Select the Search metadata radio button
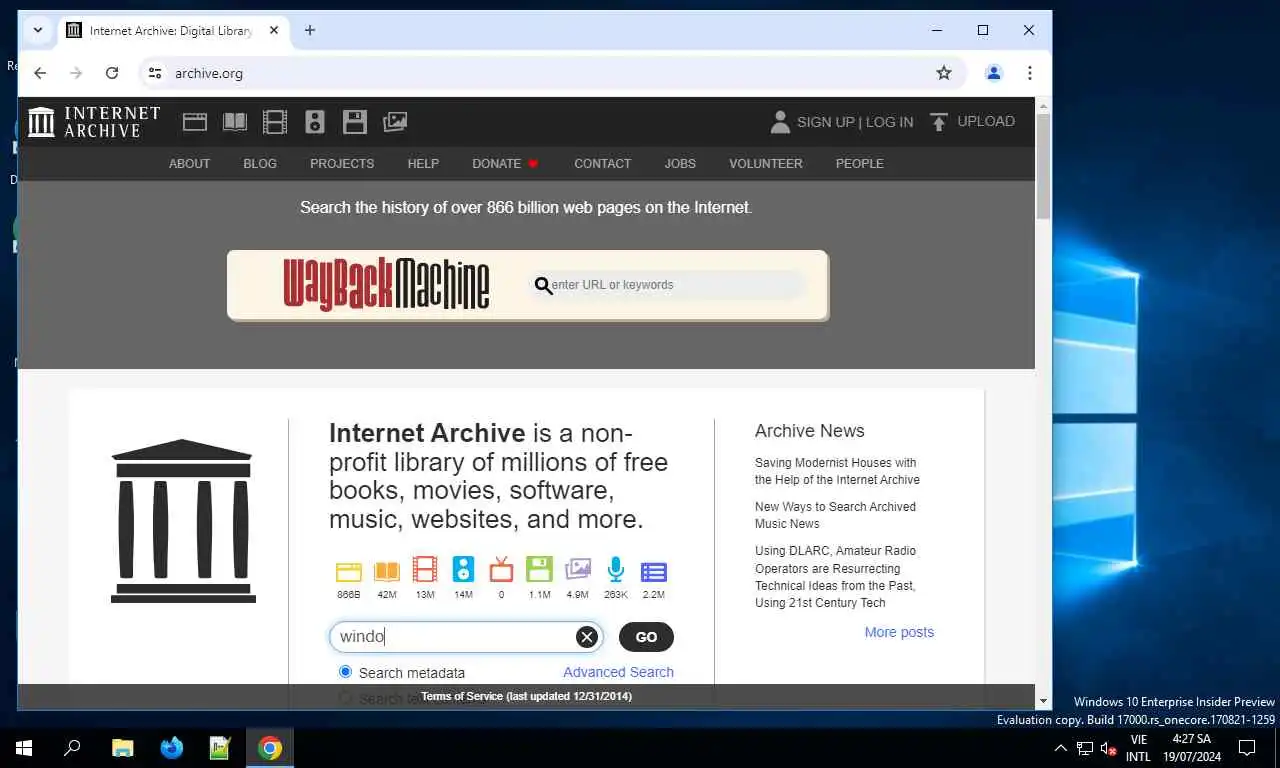The height and width of the screenshot is (768, 1280). click(x=346, y=672)
